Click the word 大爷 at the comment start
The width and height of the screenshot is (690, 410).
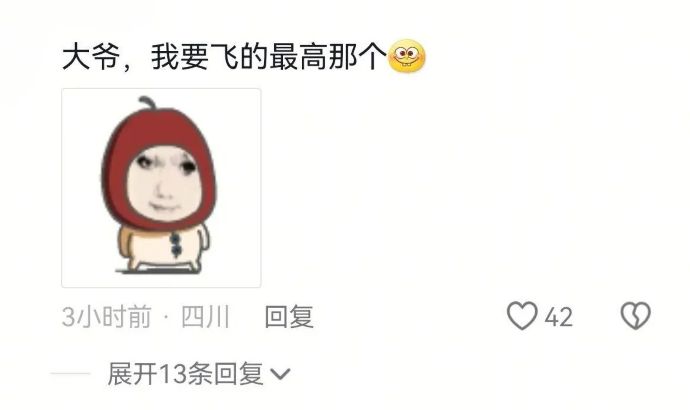tap(90, 56)
